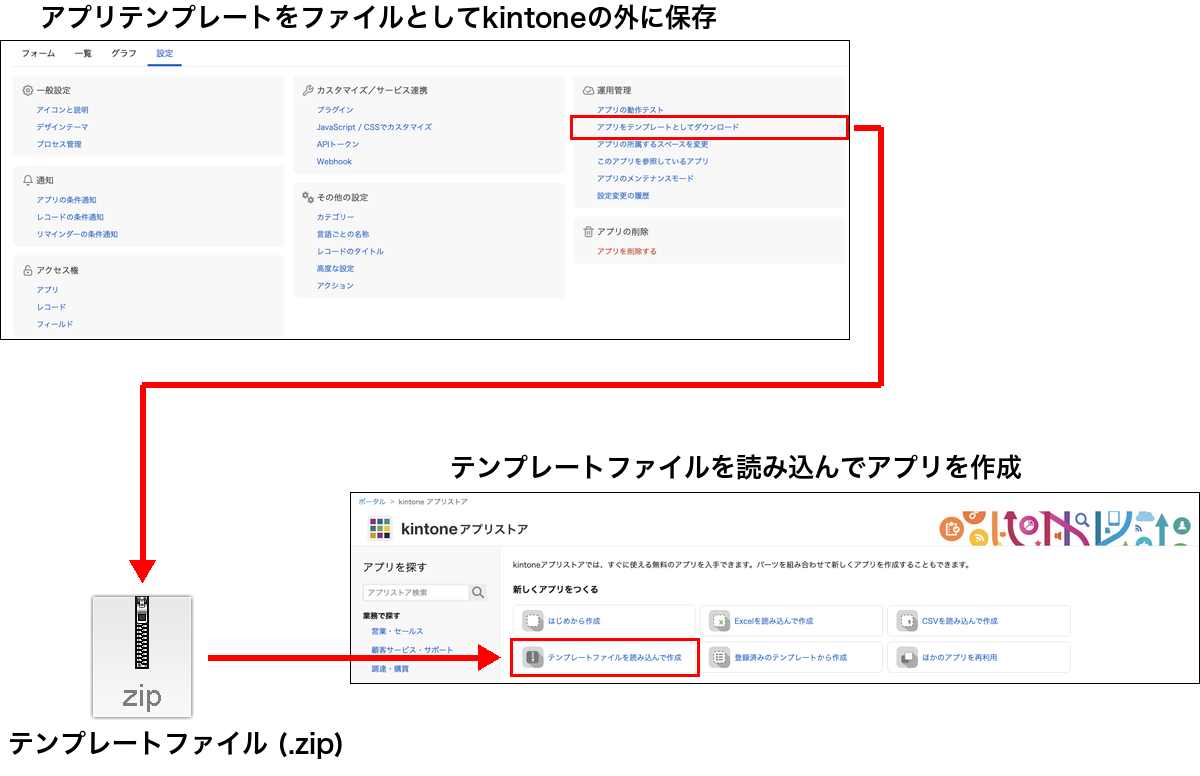The width and height of the screenshot is (1200, 776).
Task: Open 営業・セールス category
Action: [397, 631]
